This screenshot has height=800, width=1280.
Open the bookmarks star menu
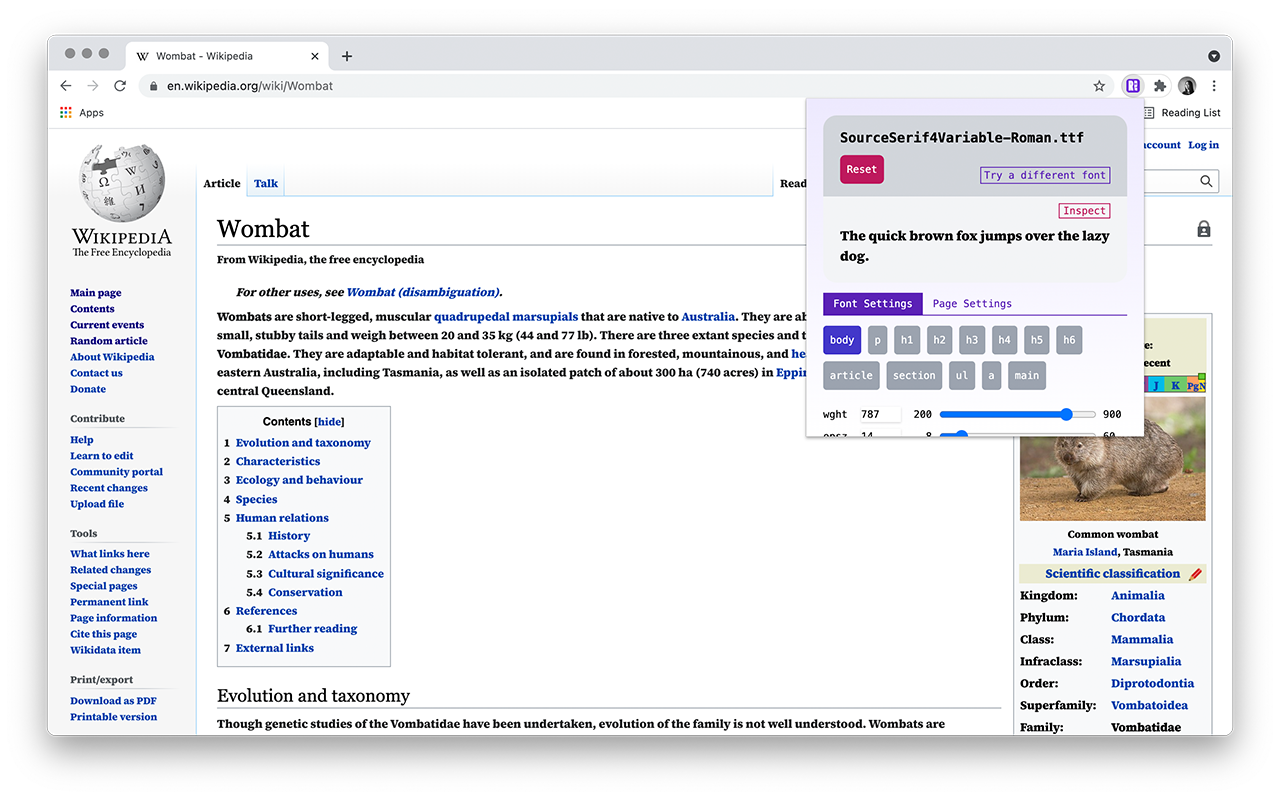pos(1099,86)
